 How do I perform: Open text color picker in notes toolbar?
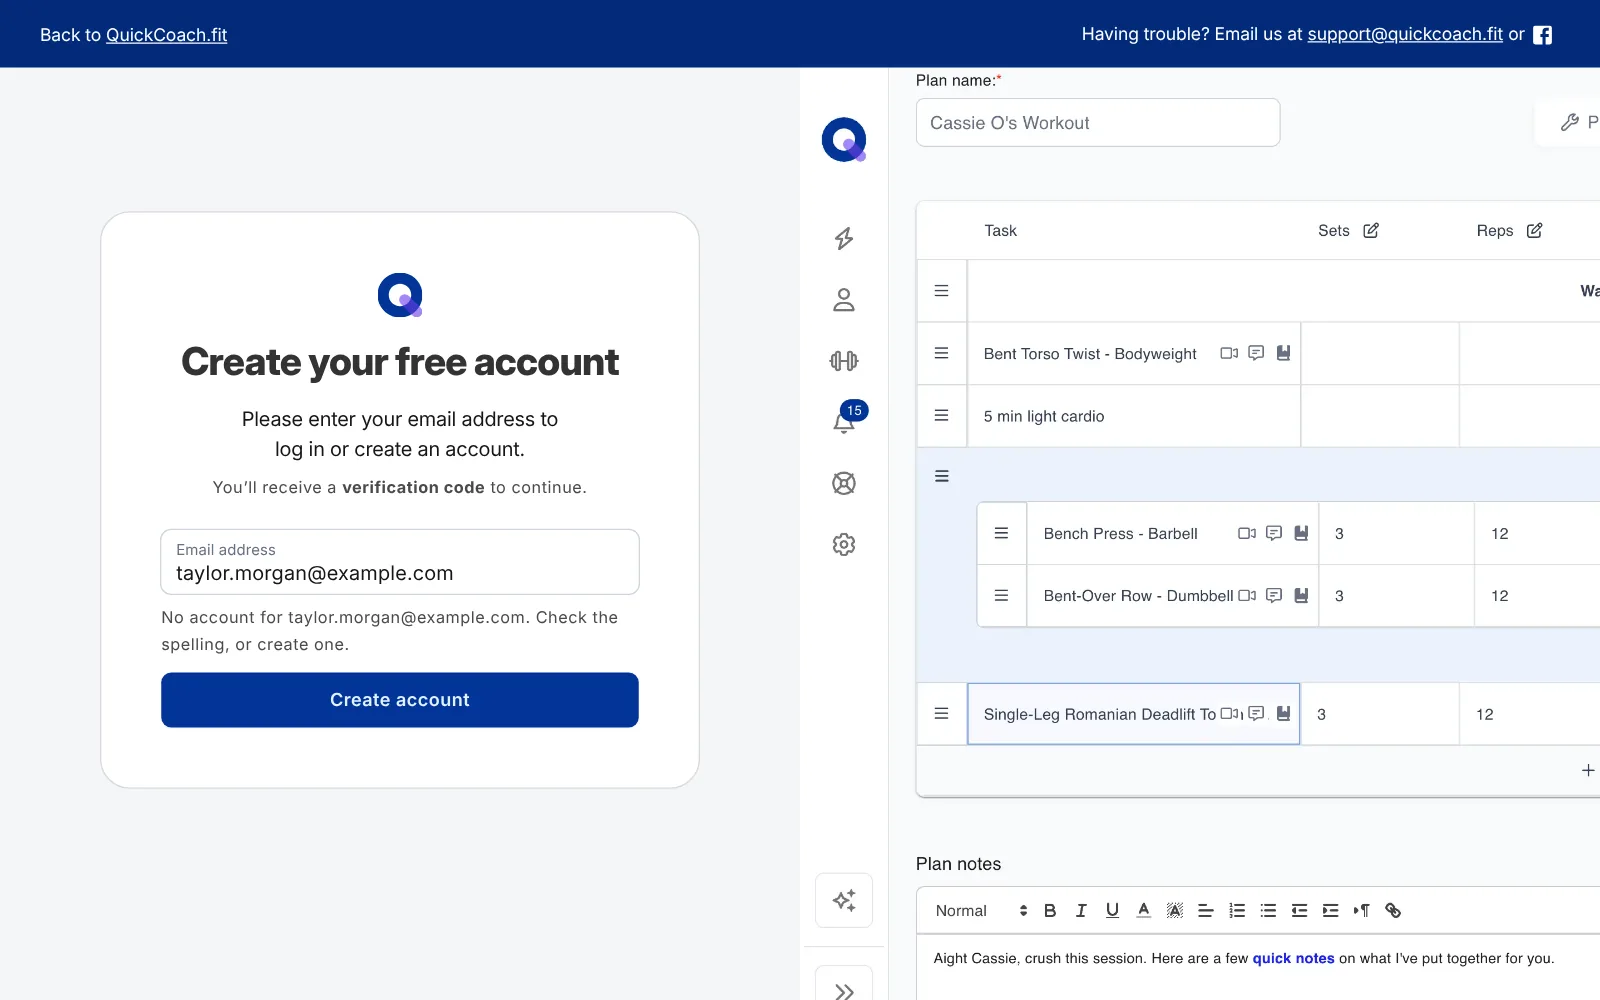pyautogui.click(x=1144, y=910)
